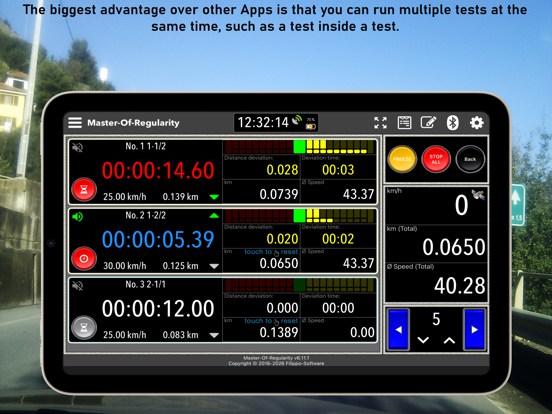Increase the value 5 with up chevron

[449, 340]
